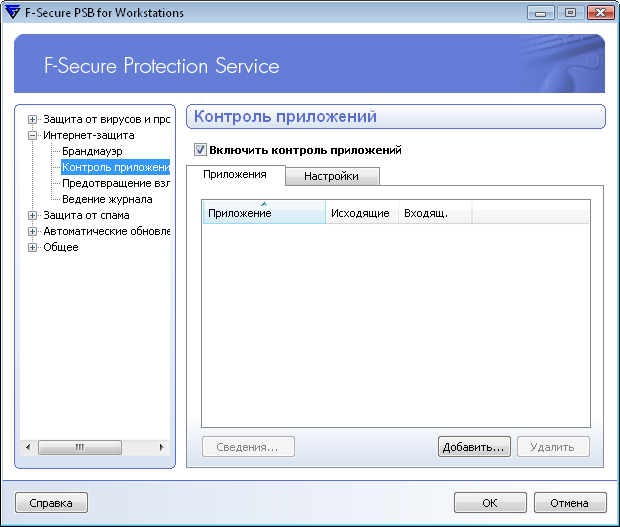This screenshot has width=620, height=527.
Task: Select Контроль приложений tree item
Action: coord(115,167)
